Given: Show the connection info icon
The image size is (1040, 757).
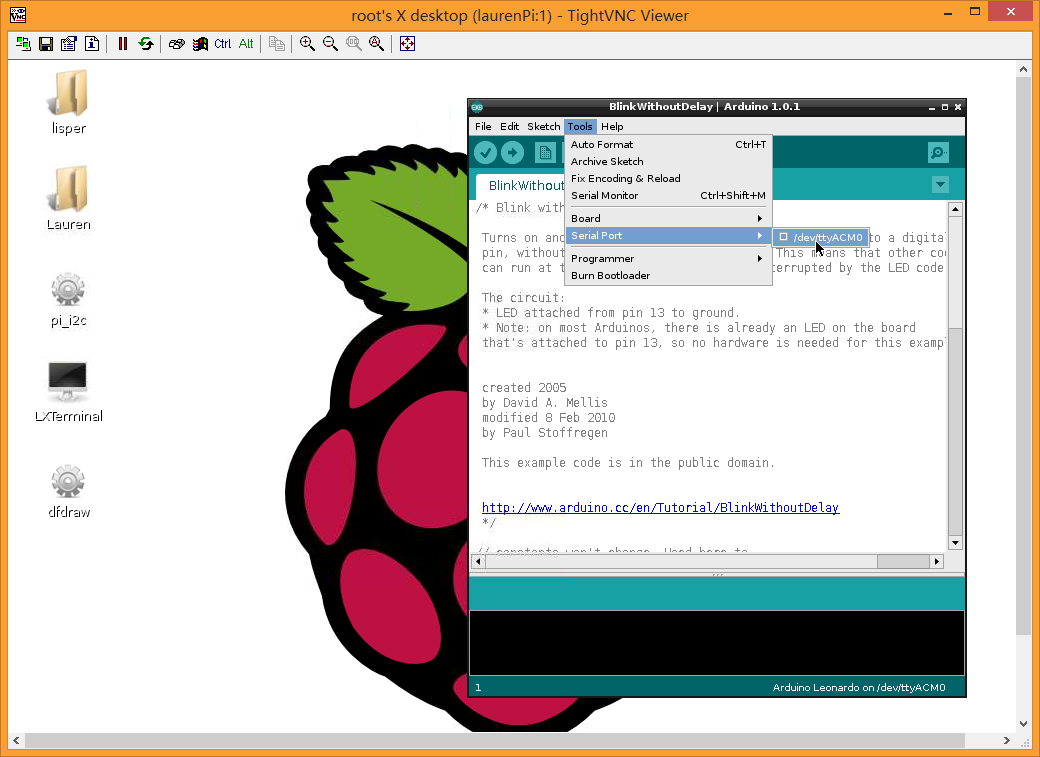Looking at the screenshot, I should click(x=92, y=44).
